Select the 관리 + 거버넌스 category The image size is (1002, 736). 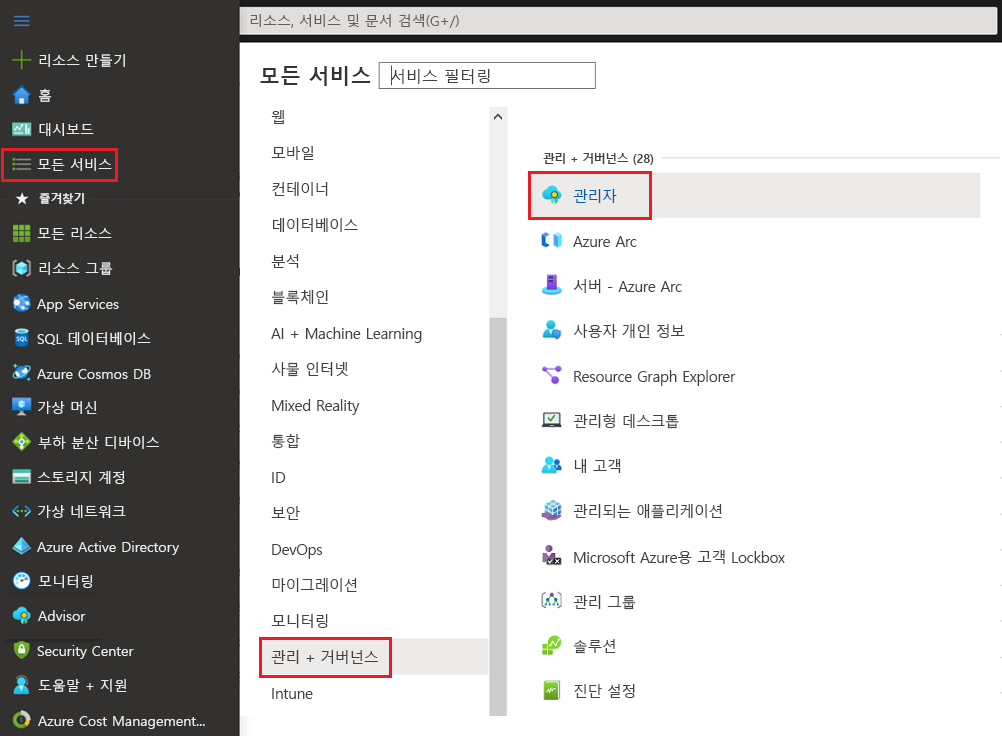pos(374,657)
